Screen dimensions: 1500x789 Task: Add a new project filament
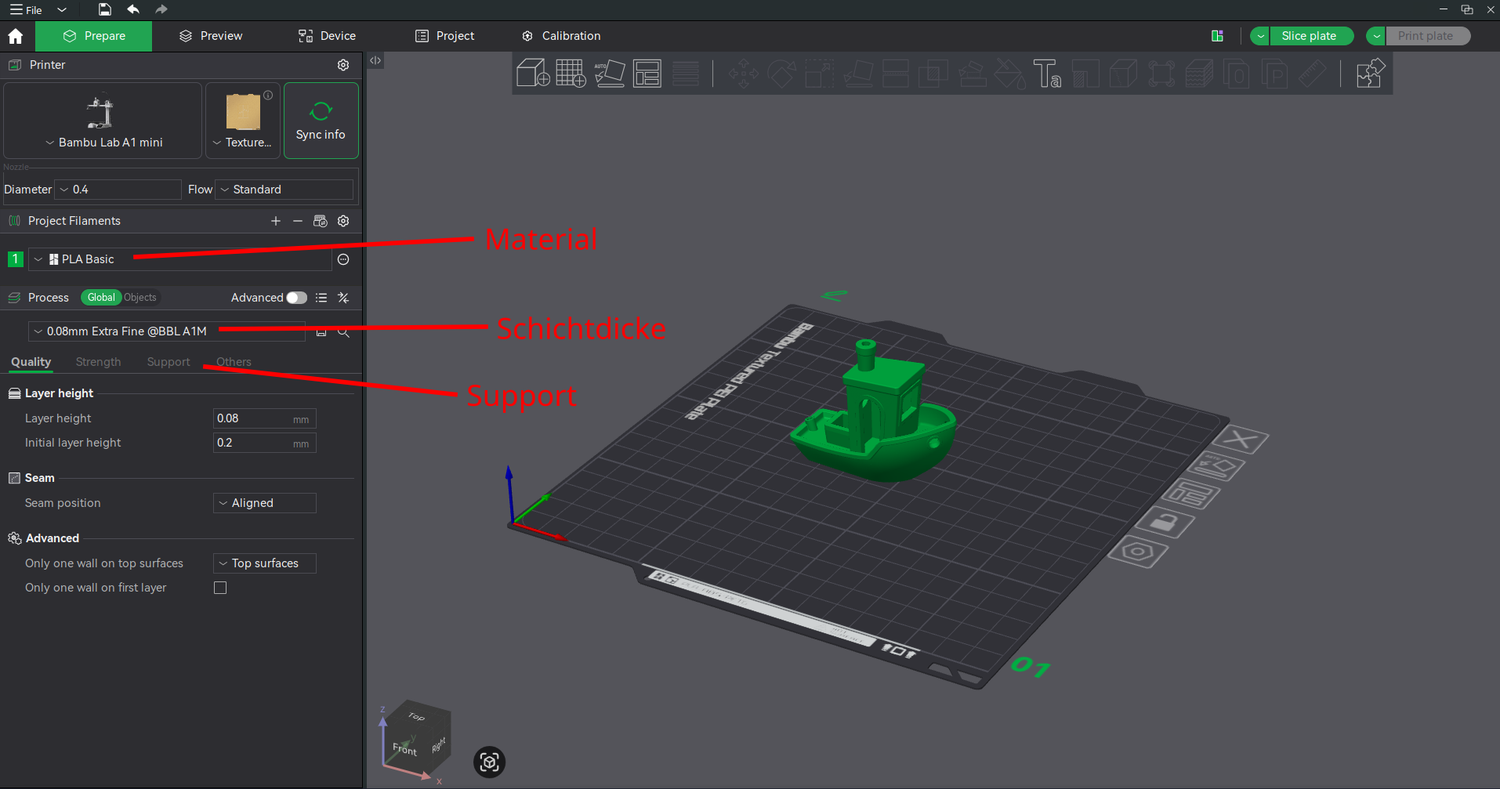pos(276,221)
